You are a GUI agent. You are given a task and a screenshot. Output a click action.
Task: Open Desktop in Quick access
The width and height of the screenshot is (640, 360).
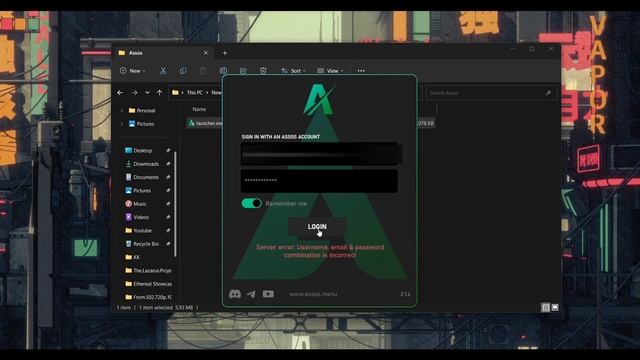coord(139,151)
